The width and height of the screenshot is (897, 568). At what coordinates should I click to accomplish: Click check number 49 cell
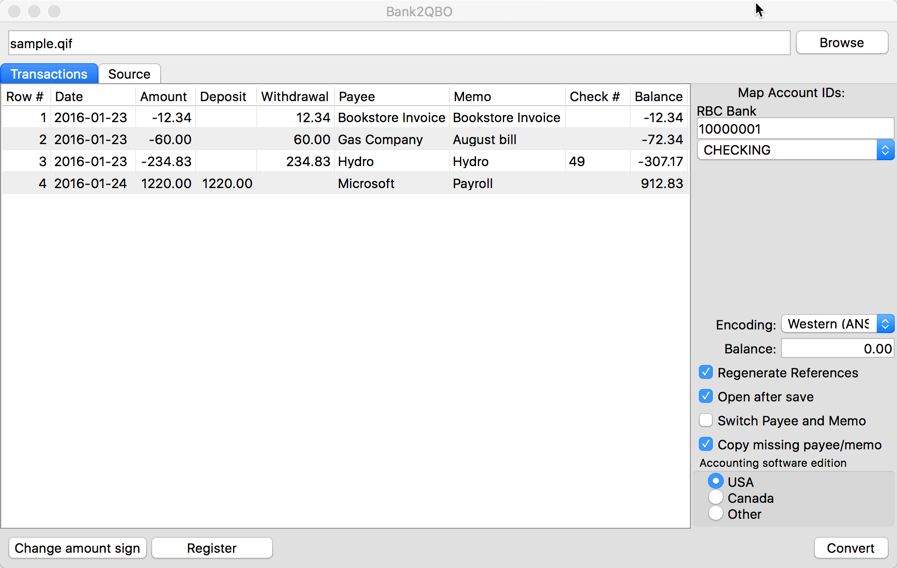[x=597, y=161]
